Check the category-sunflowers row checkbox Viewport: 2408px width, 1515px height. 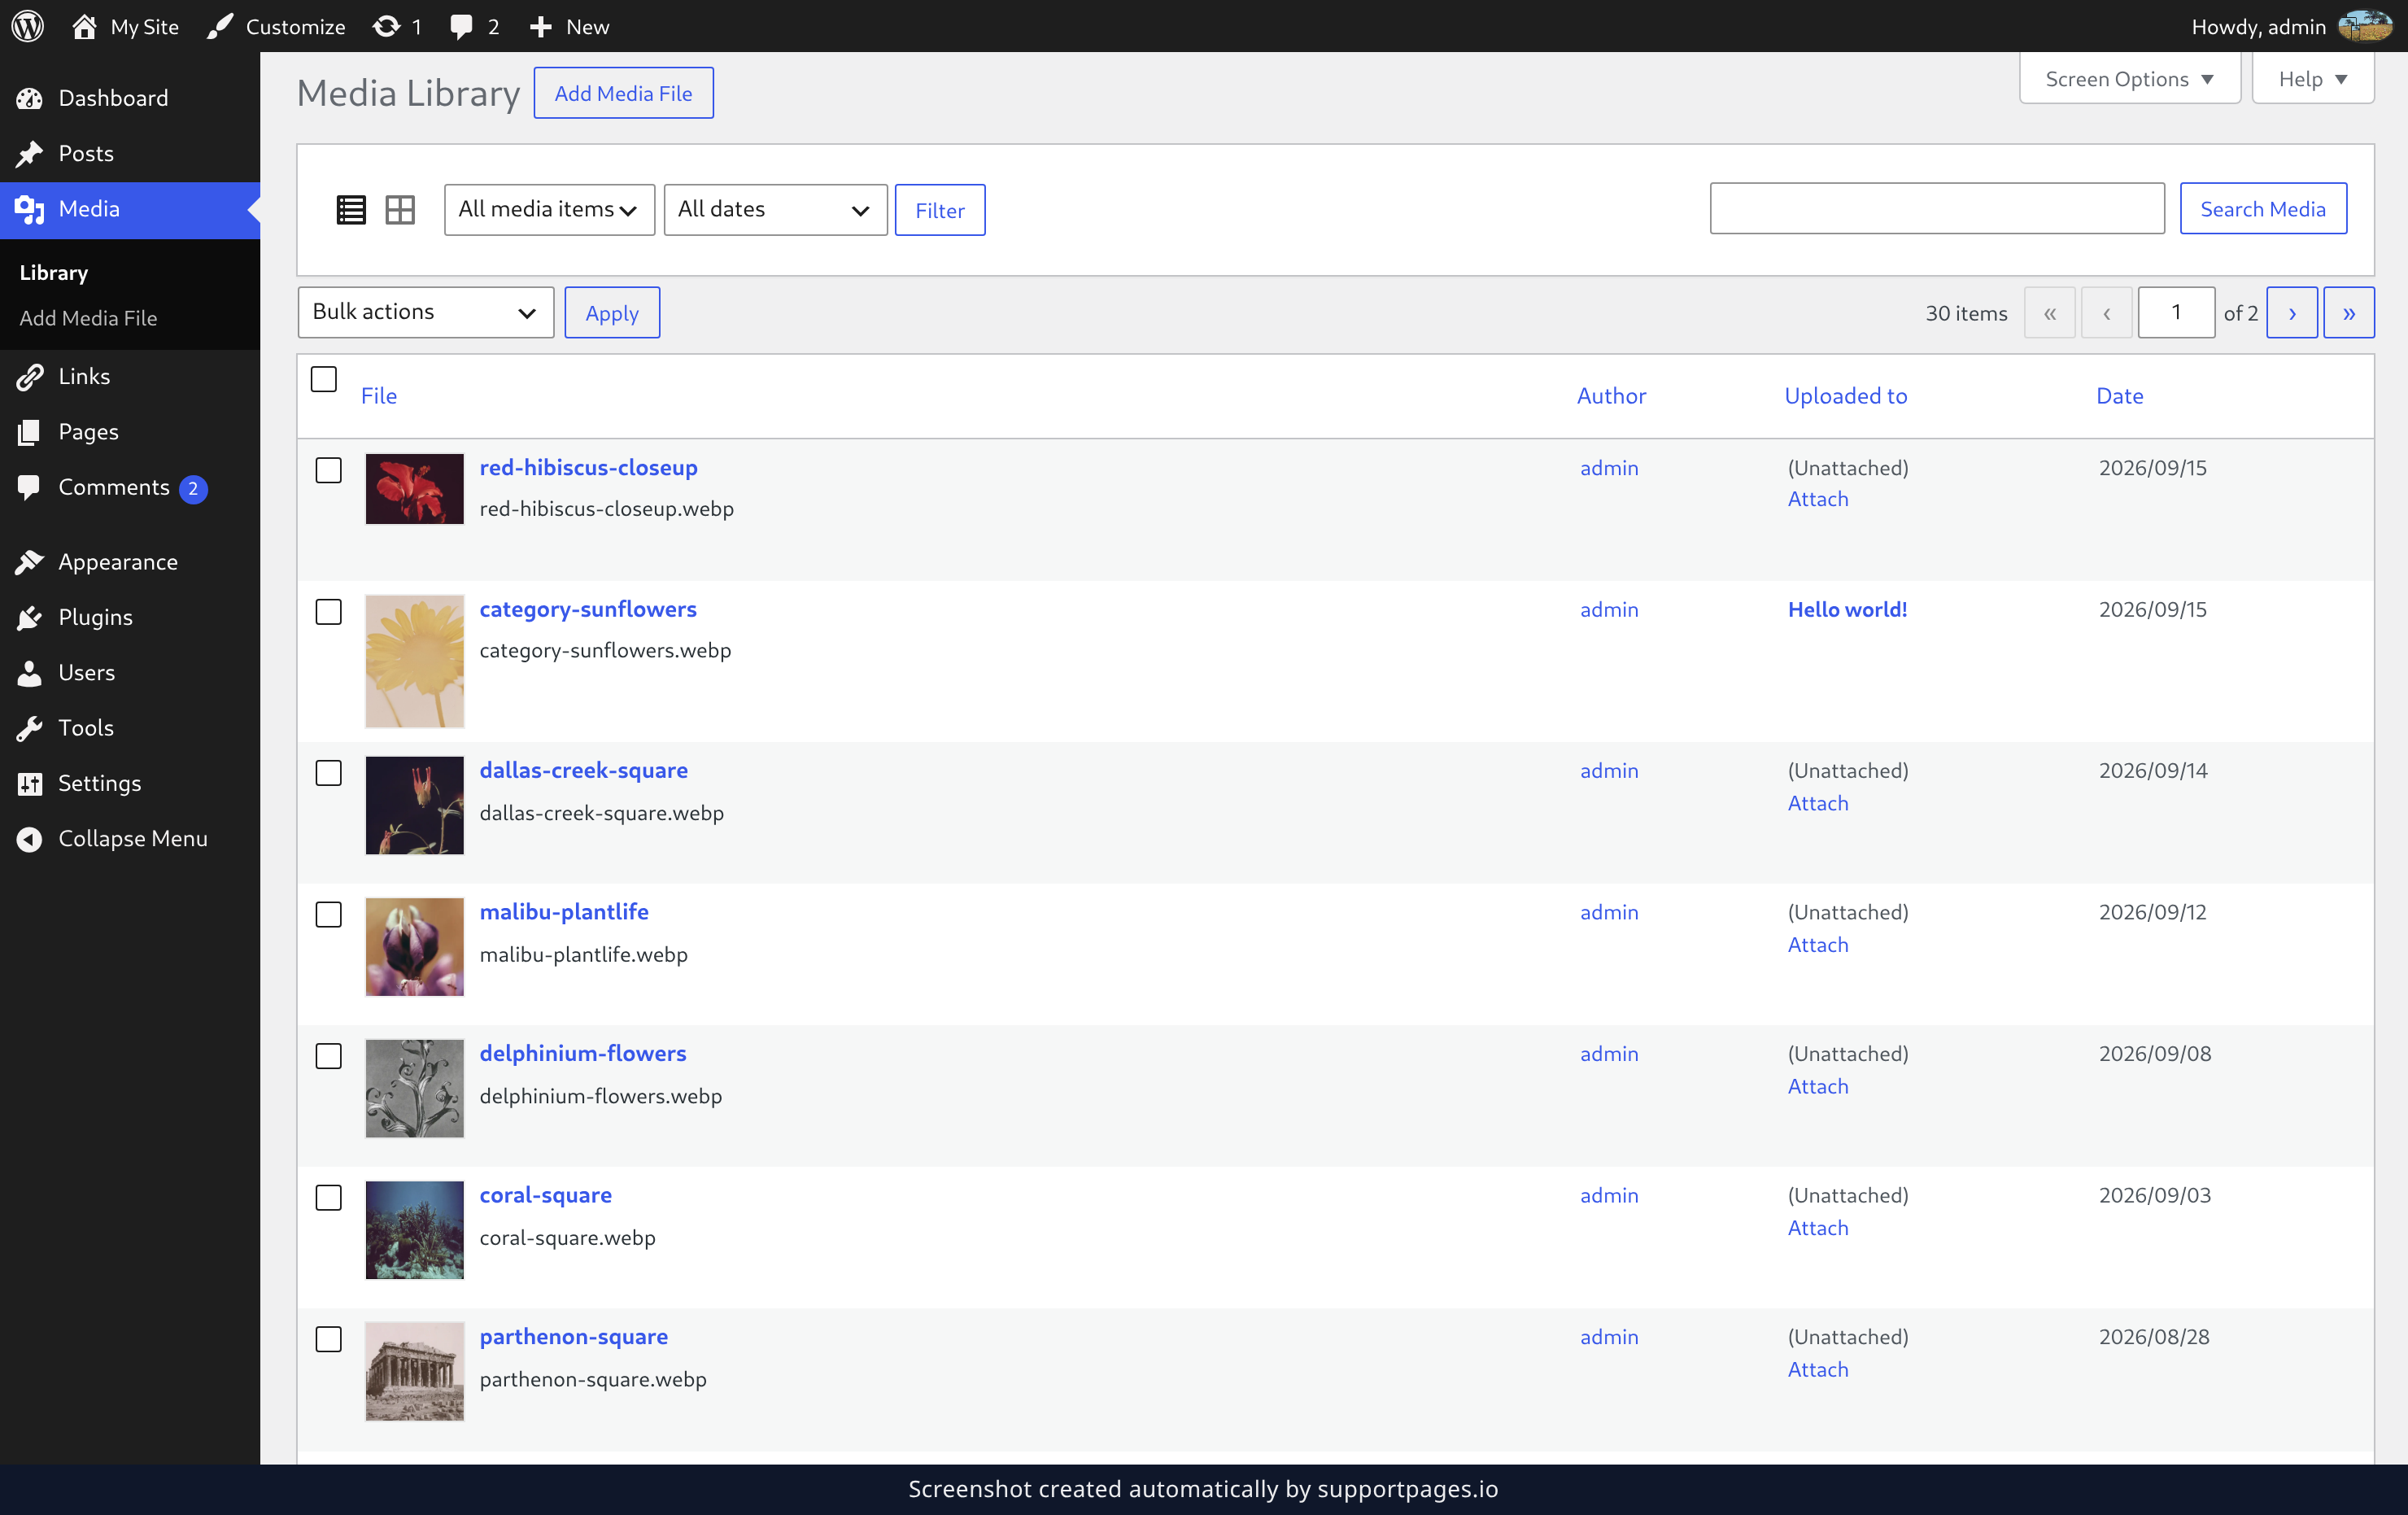[x=329, y=612]
